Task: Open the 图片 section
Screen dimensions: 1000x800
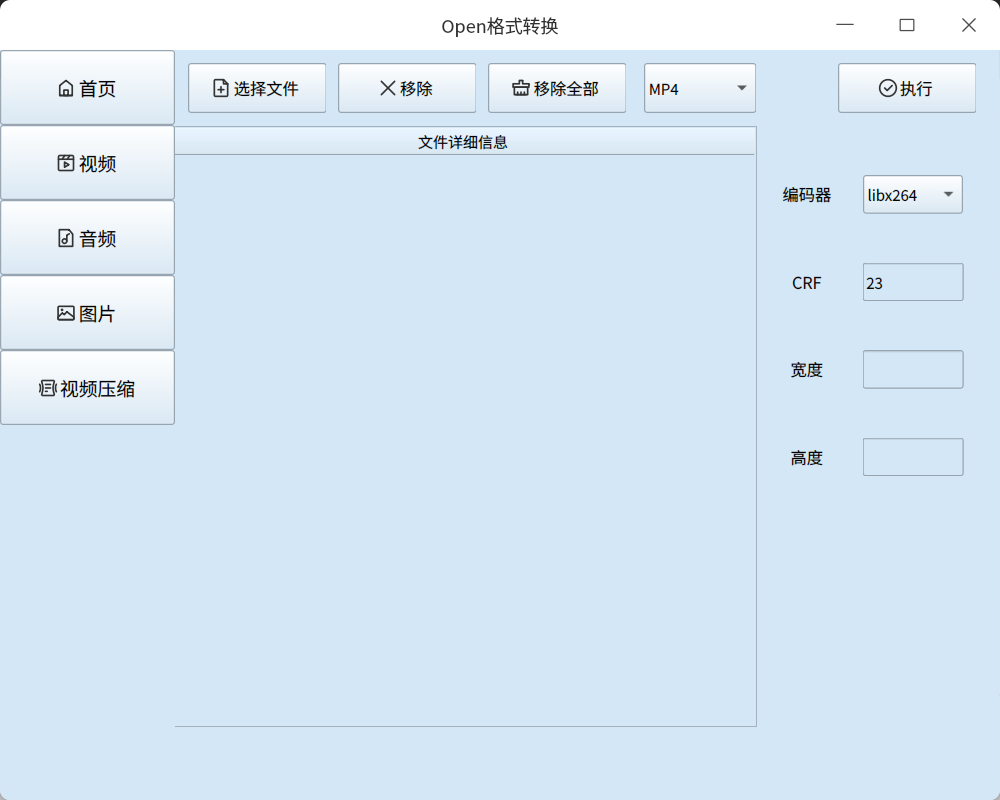Action: click(x=87, y=313)
